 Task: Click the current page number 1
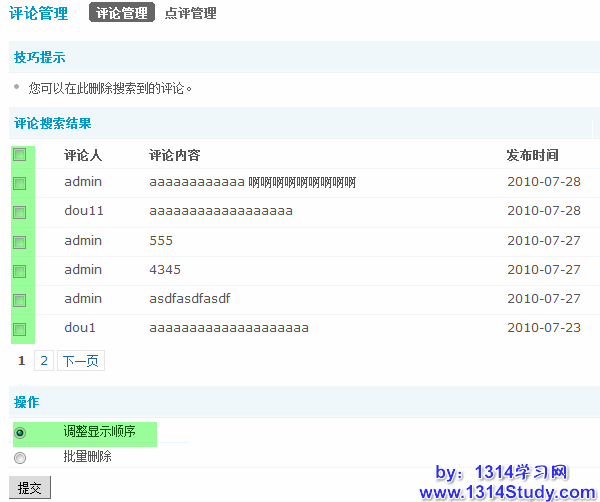tap(22, 361)
